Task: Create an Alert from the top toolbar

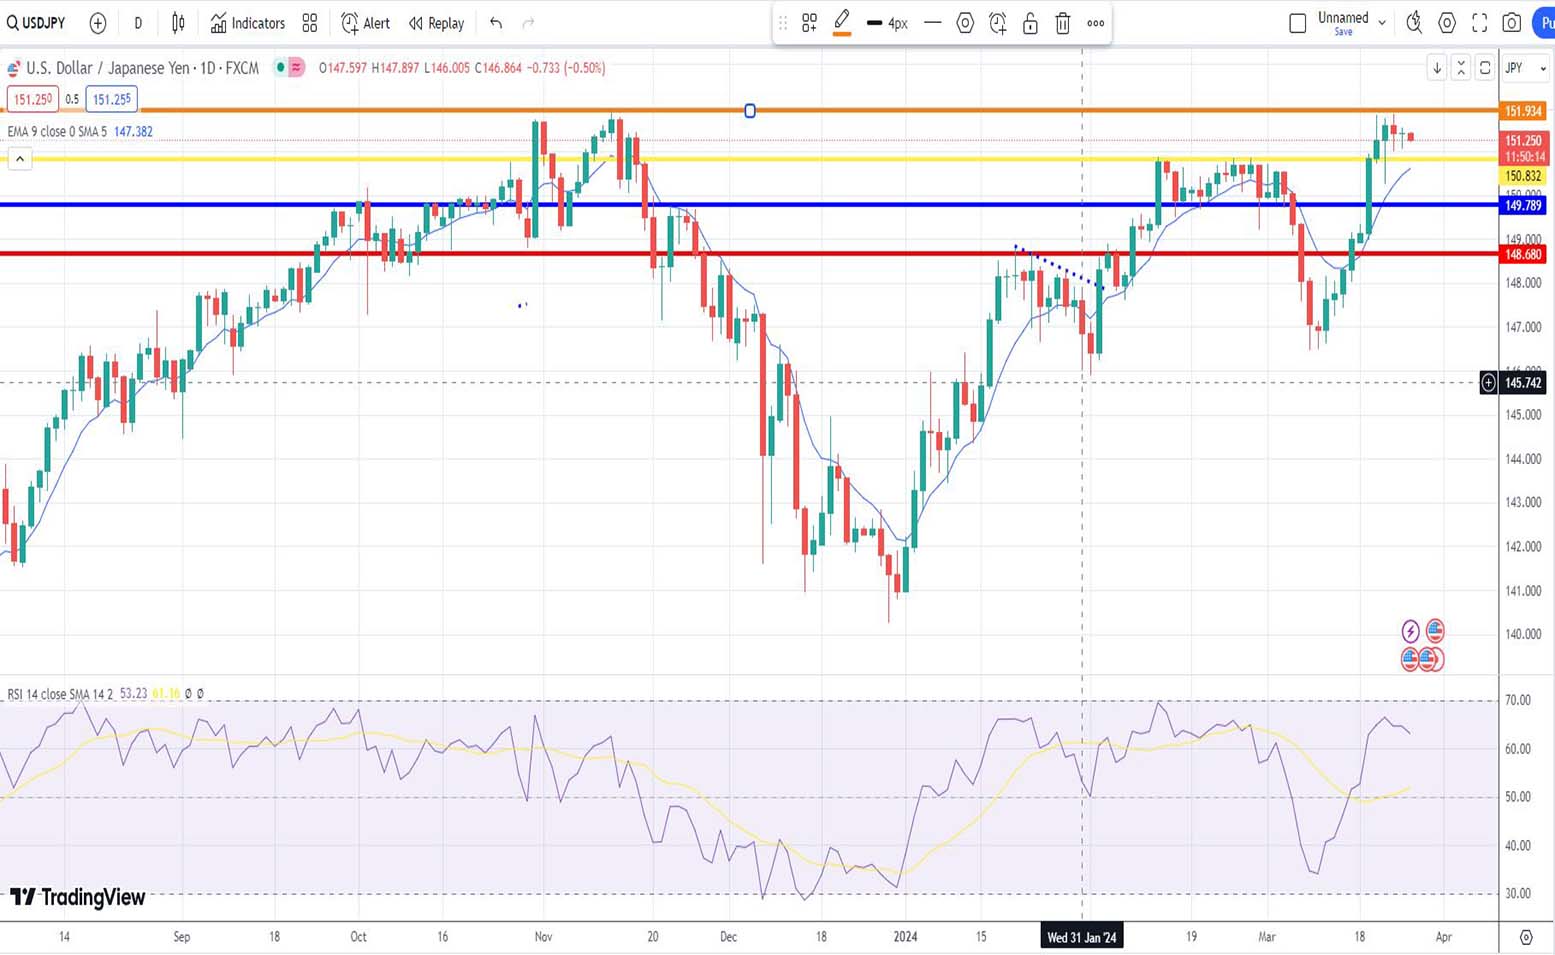Action: [x=366, y=23]
